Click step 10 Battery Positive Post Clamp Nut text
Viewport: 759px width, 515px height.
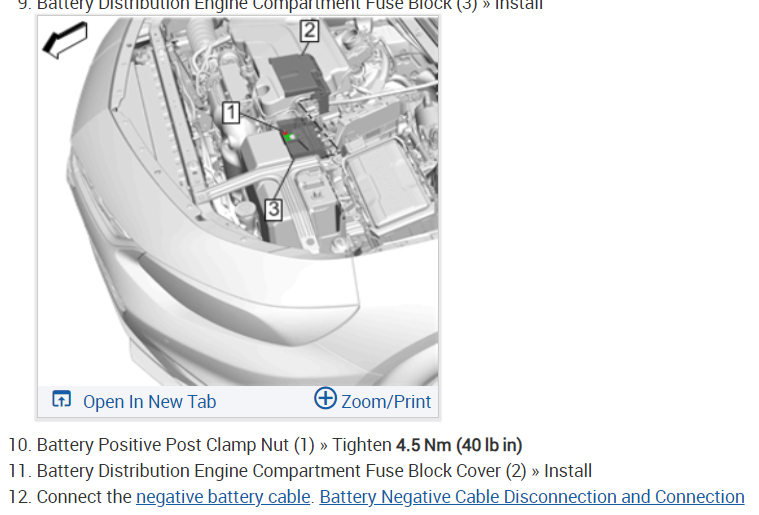(176, 445)
